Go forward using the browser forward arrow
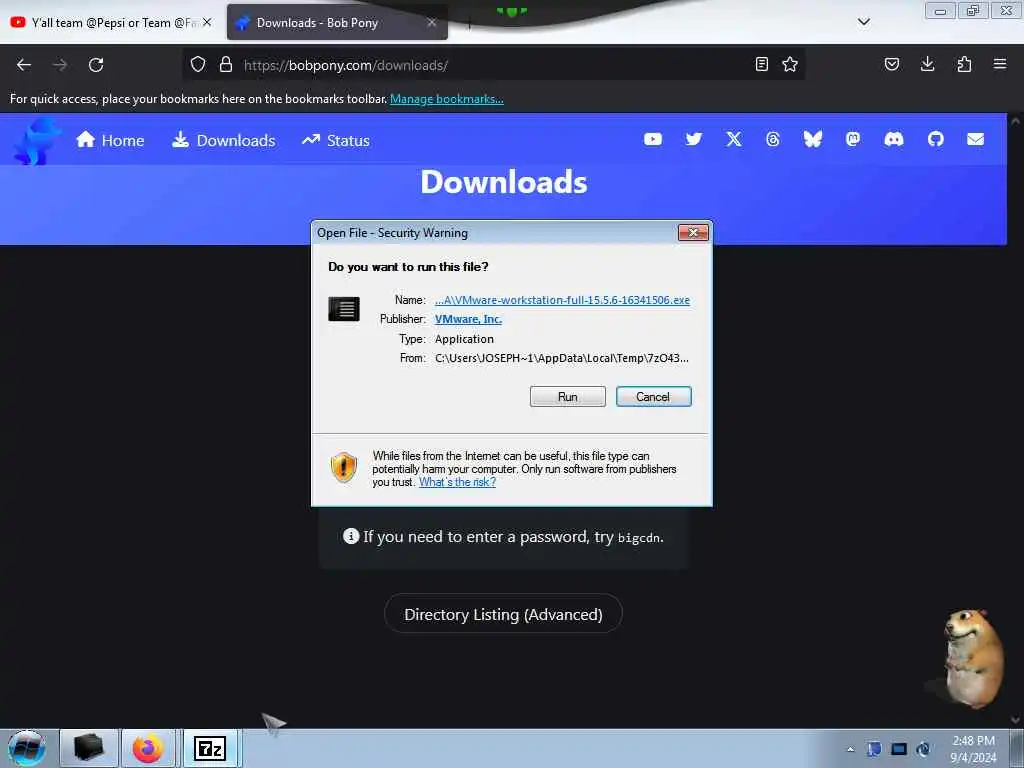The width and height of the screenshot is (1024, 768). tap(60, 65)
